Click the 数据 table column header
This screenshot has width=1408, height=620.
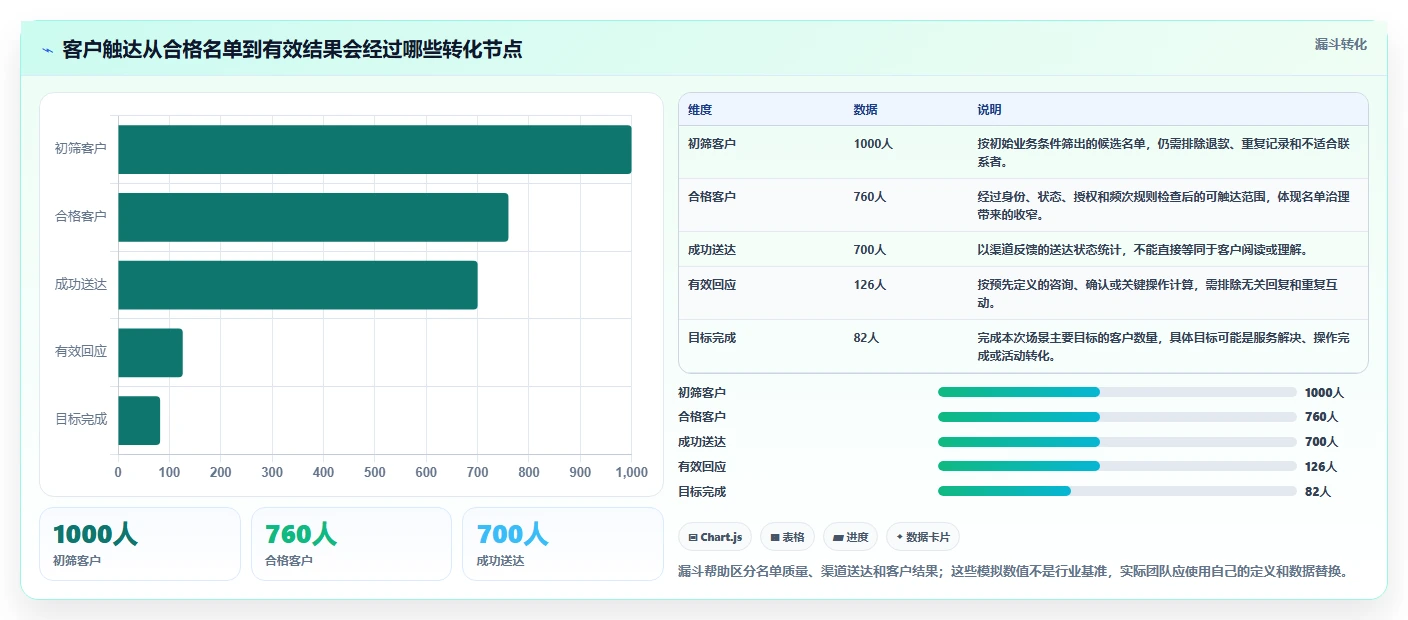pos(865,110)
